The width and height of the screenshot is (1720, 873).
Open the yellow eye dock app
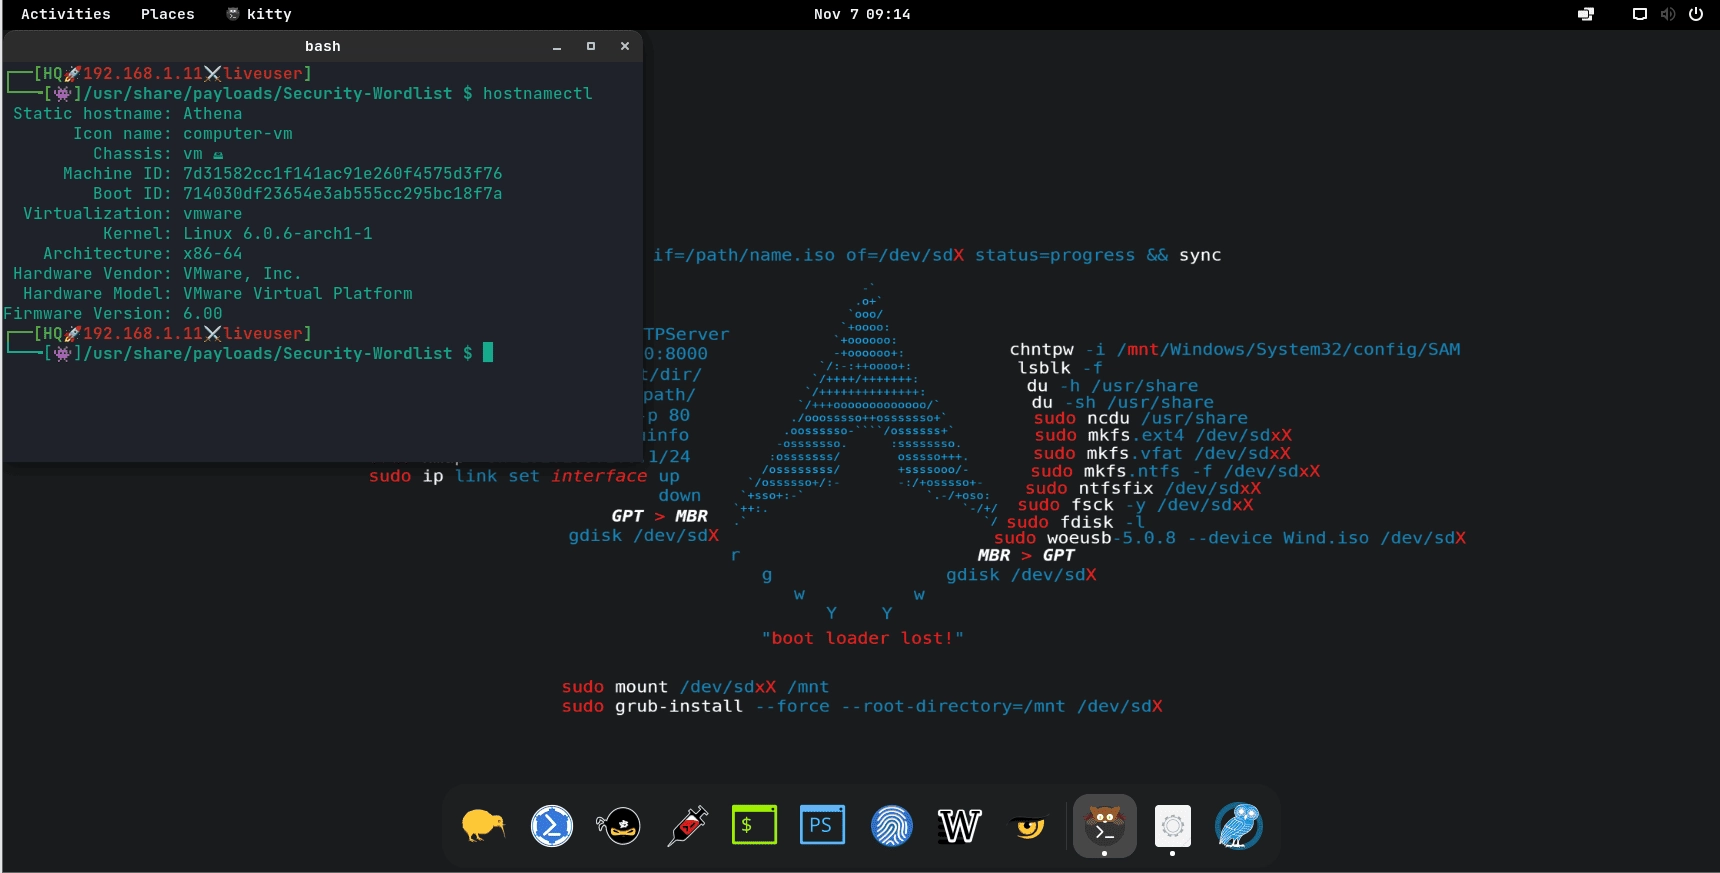(1028, 826)
